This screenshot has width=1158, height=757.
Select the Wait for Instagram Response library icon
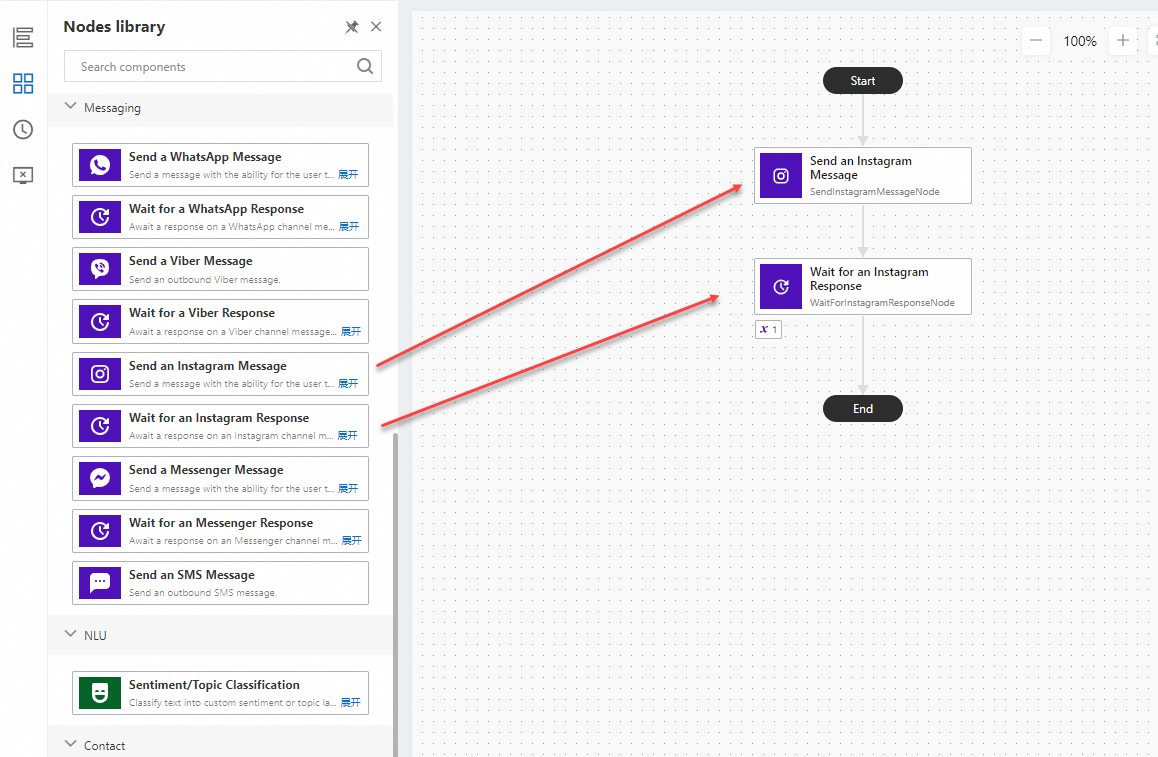[100, 426]
